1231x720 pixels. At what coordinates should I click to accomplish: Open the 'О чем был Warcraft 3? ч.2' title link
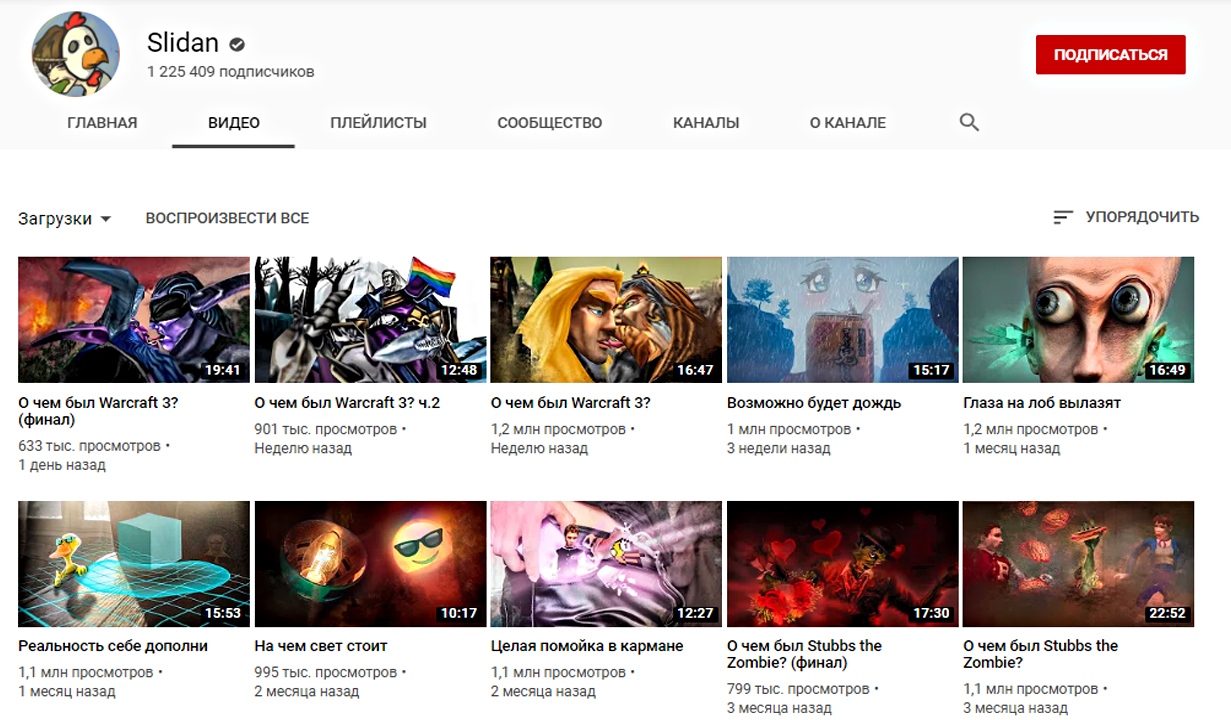click(347, 403)
